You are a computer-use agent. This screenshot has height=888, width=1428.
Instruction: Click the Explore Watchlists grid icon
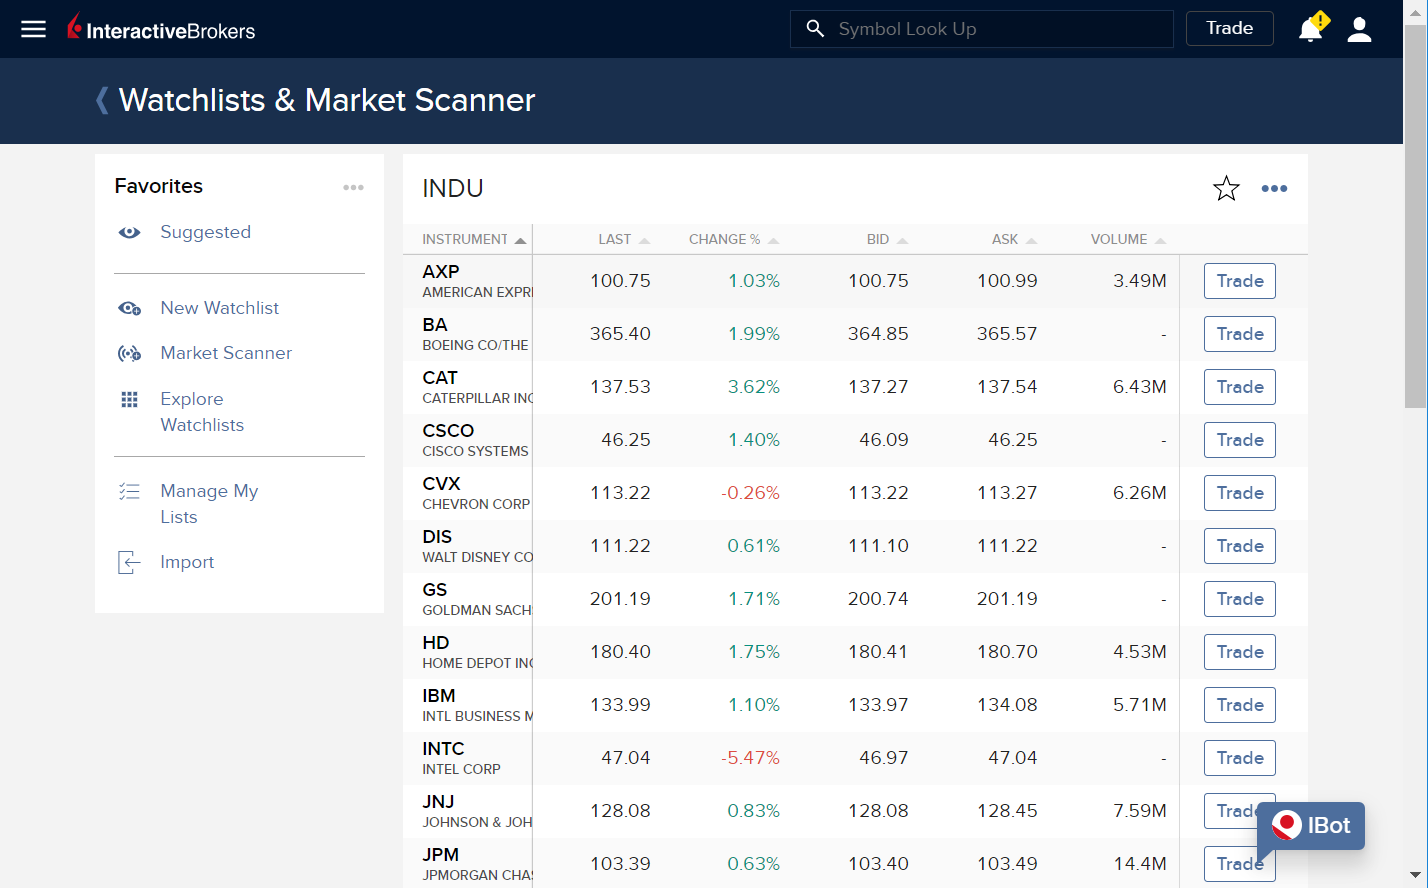[130, 400]
